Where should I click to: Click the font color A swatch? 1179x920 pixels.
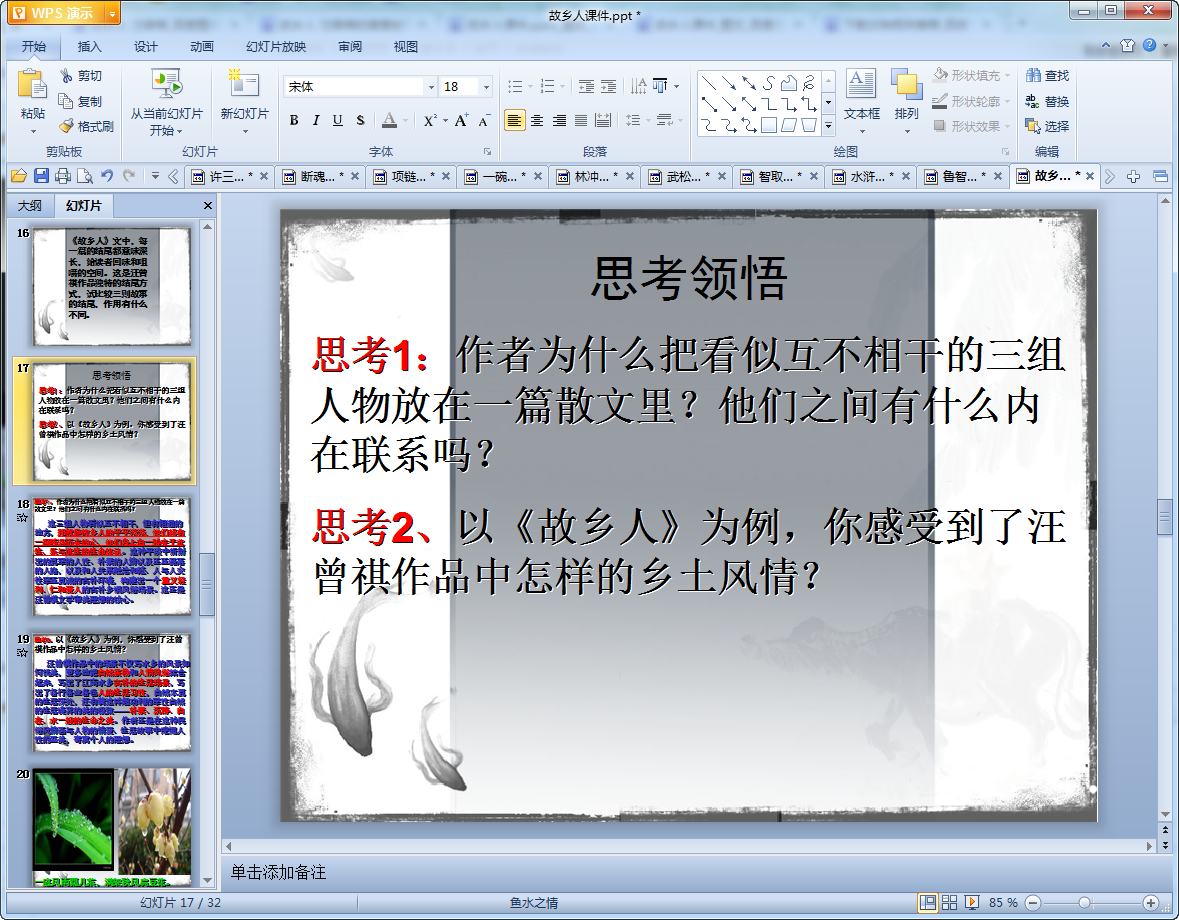pyautogui.click(x=389, y=120)
